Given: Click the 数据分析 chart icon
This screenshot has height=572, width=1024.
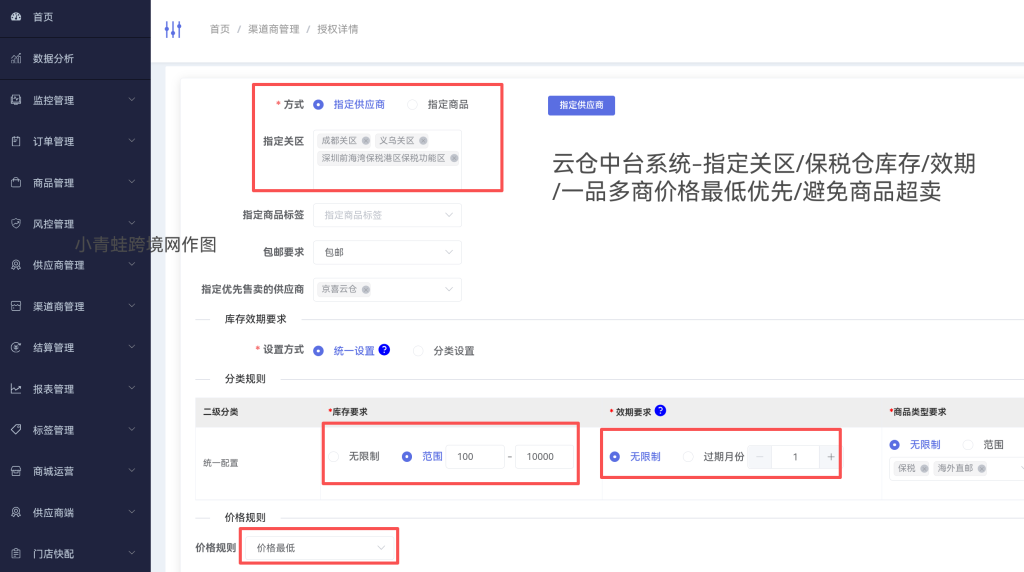Looking at the screenshot, I should [x=16, y=59].
